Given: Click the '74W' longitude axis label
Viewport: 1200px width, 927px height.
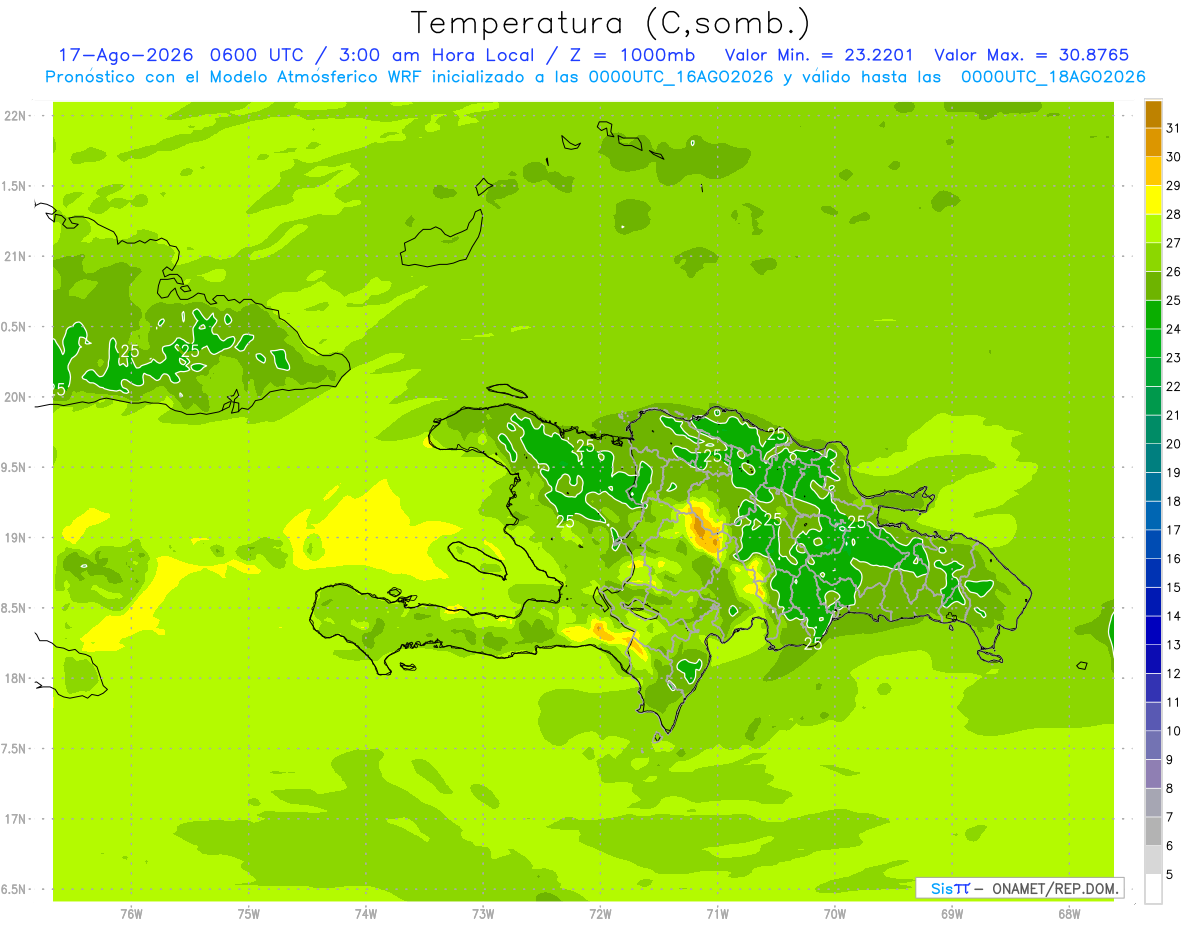Looking at the screenshot, I should pyautogui.click(x=366, y=913).
